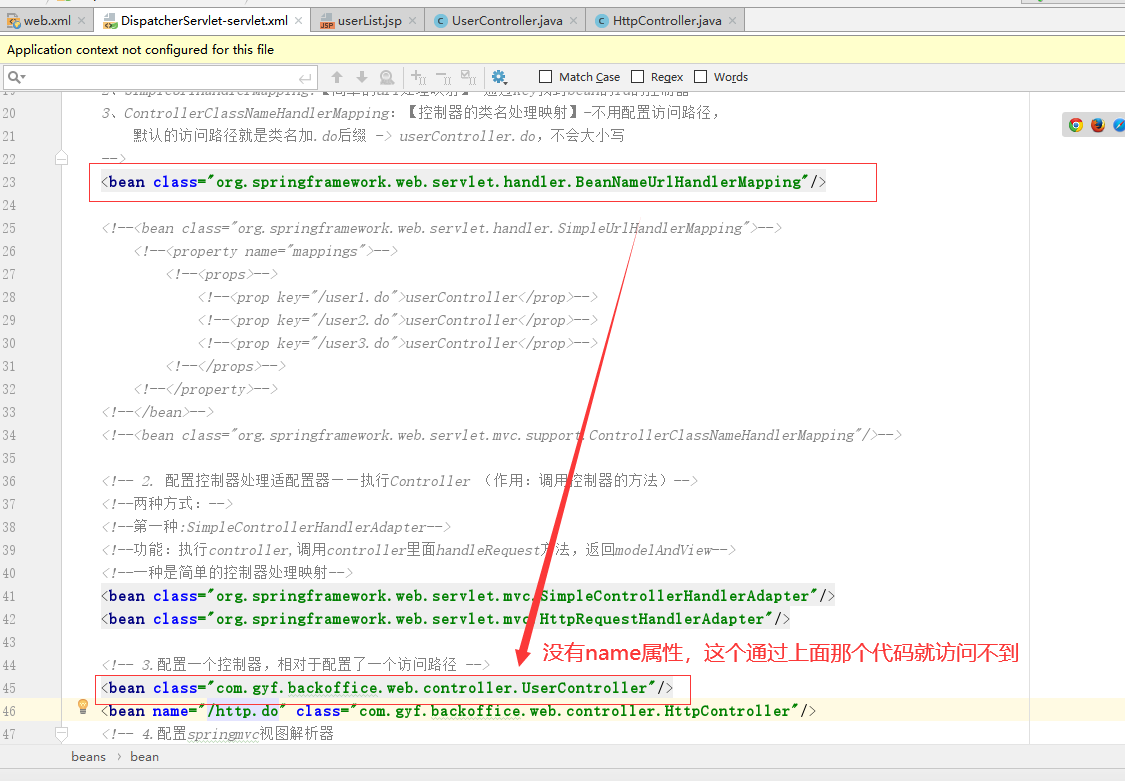Open the search settings gear menu
The image size is (1125, 781).
tap(499, 77)
